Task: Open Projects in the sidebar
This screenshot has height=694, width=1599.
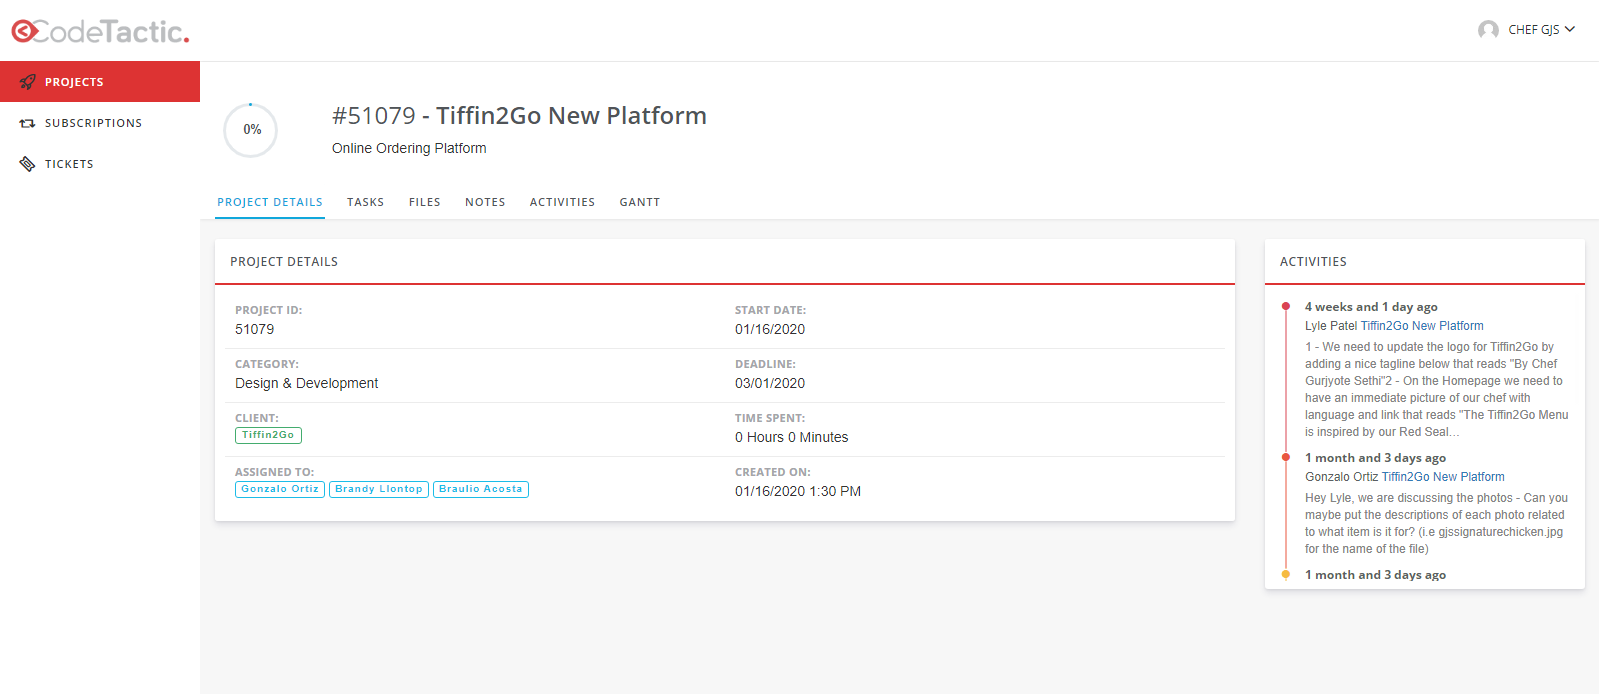Action: (100, 82)
